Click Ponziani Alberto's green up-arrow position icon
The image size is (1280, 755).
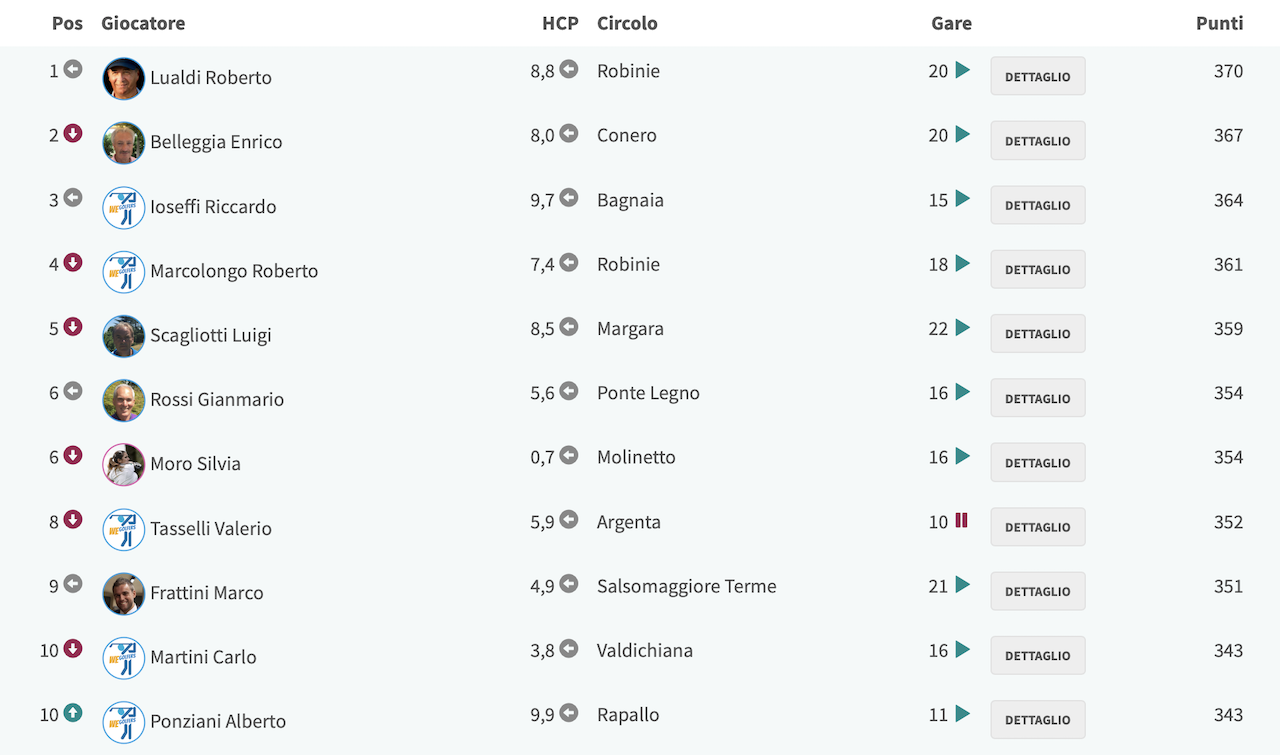(73, 713)
